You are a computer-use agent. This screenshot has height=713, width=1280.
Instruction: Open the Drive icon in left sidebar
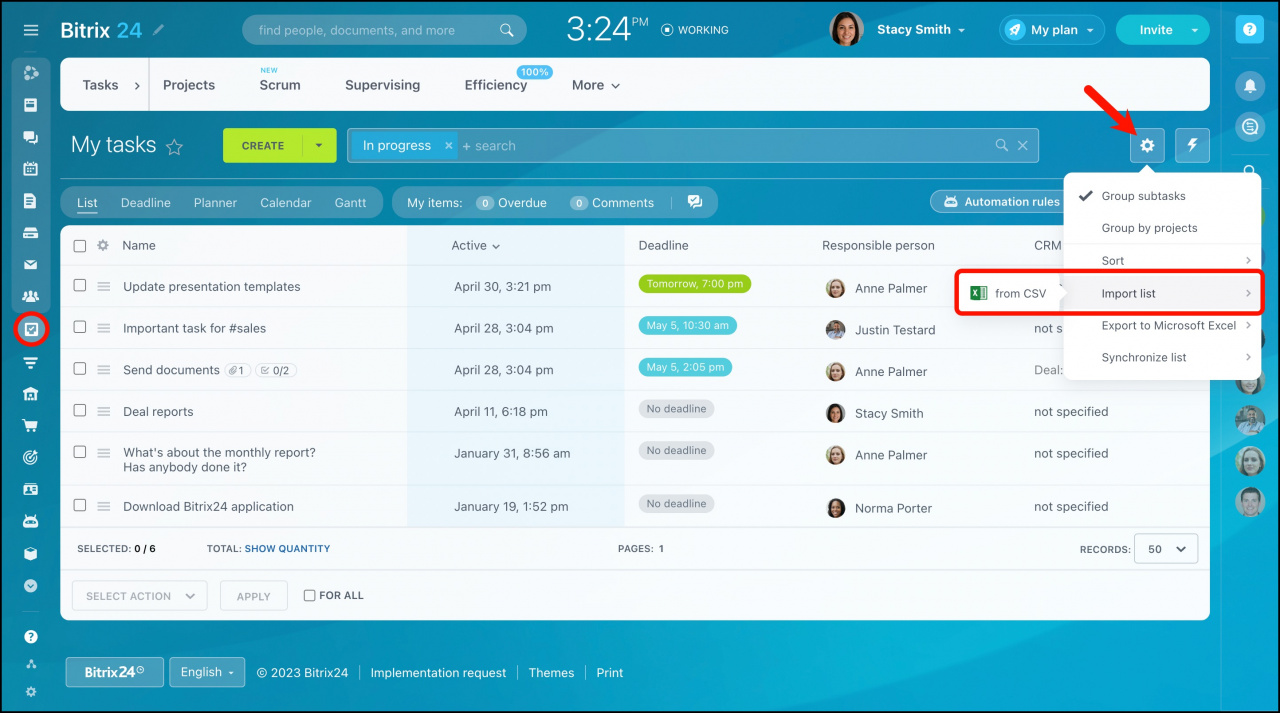point(31,233)
